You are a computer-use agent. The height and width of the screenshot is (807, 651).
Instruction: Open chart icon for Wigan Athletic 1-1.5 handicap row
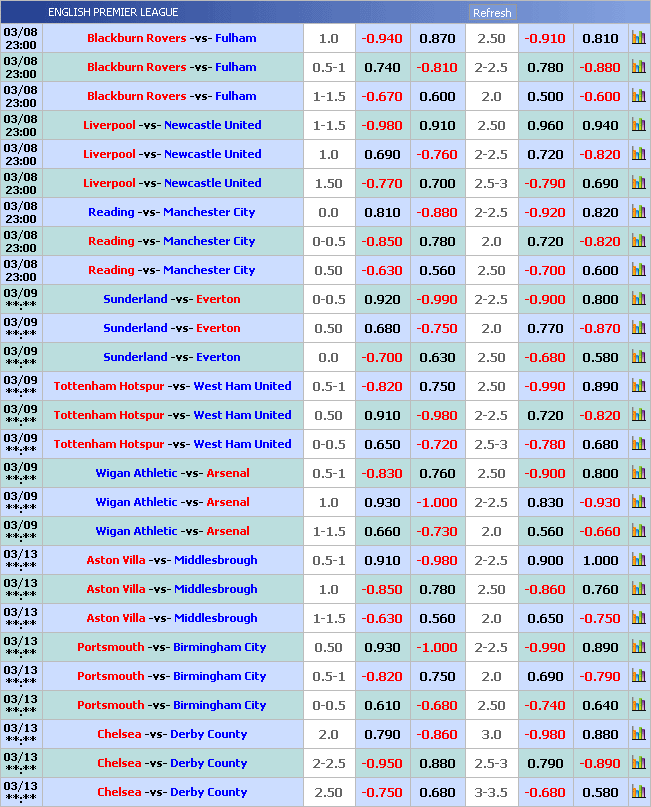coord(639,531)
